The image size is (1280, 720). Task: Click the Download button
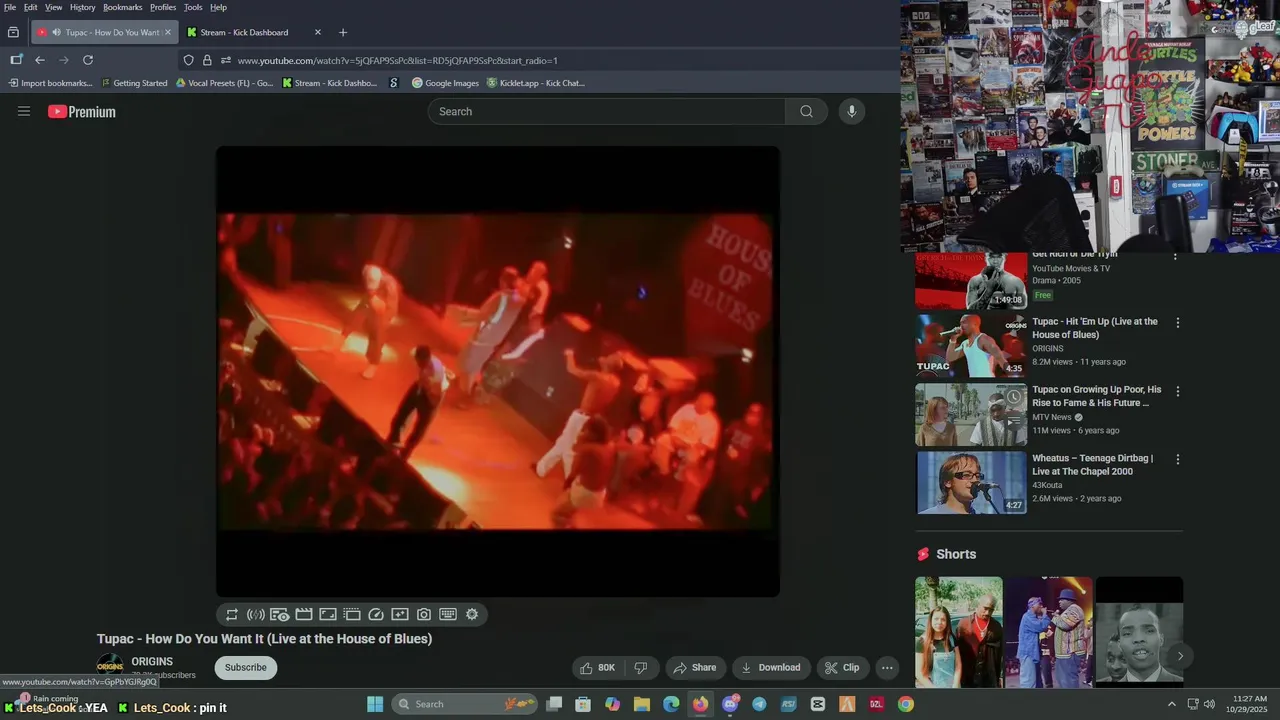(771, 668)
